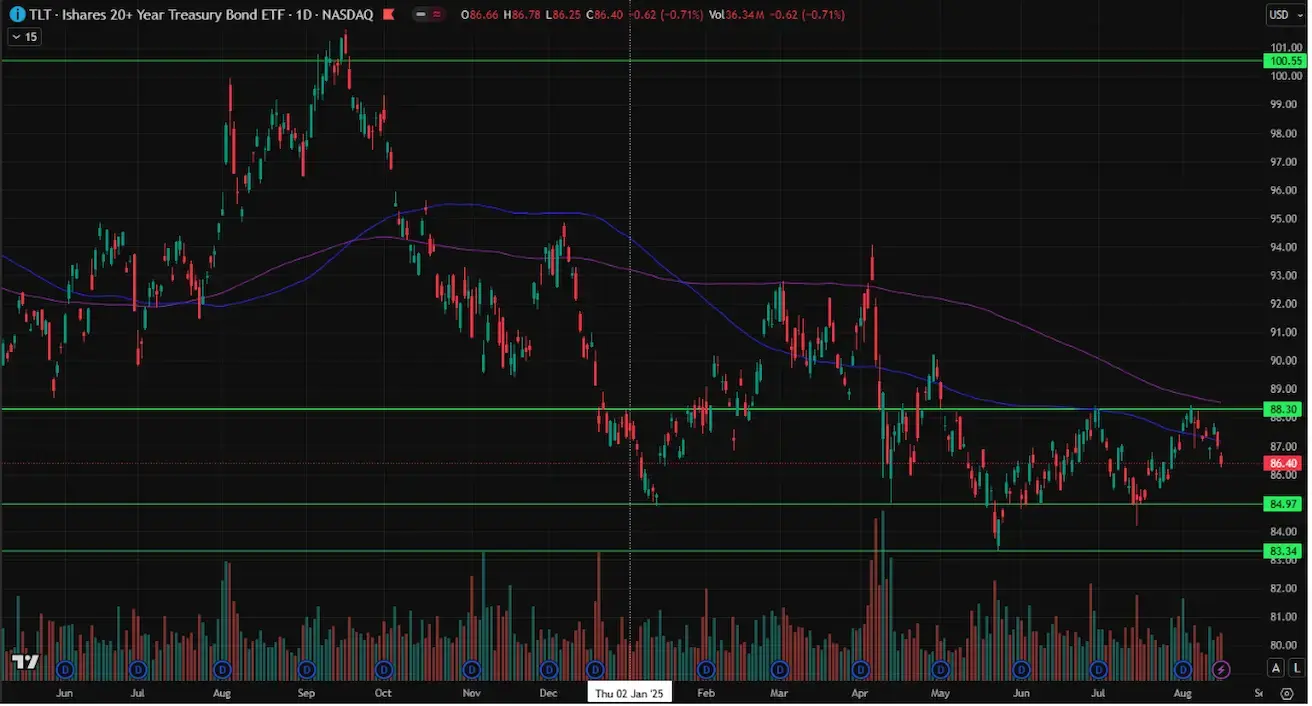Toggle auto scale with the A button

(1276, 668)
